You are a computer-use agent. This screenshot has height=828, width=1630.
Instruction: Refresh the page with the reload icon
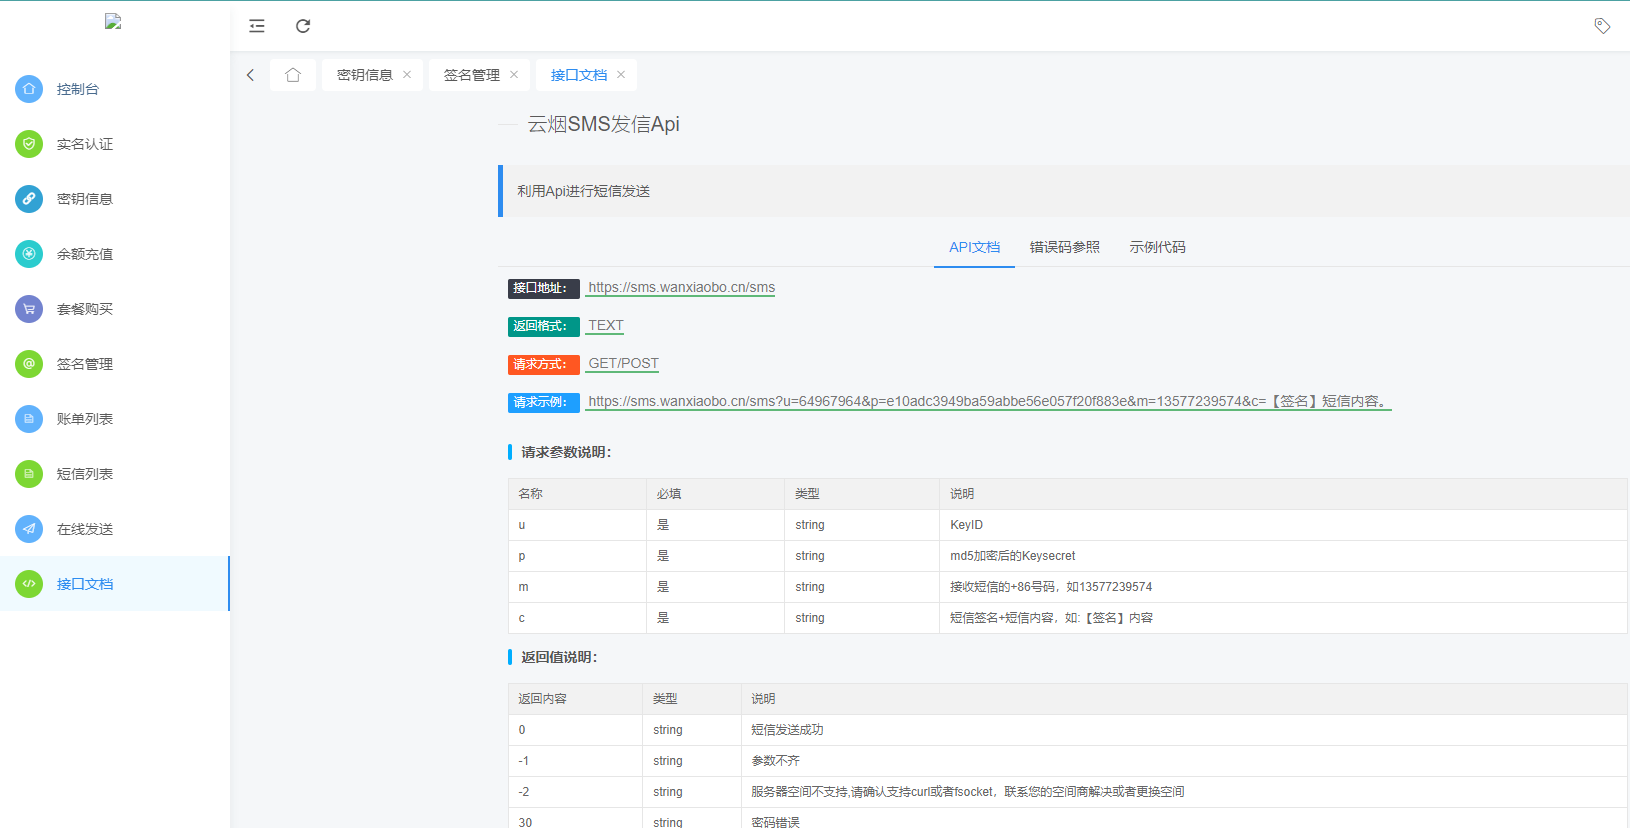click(303, 26)
